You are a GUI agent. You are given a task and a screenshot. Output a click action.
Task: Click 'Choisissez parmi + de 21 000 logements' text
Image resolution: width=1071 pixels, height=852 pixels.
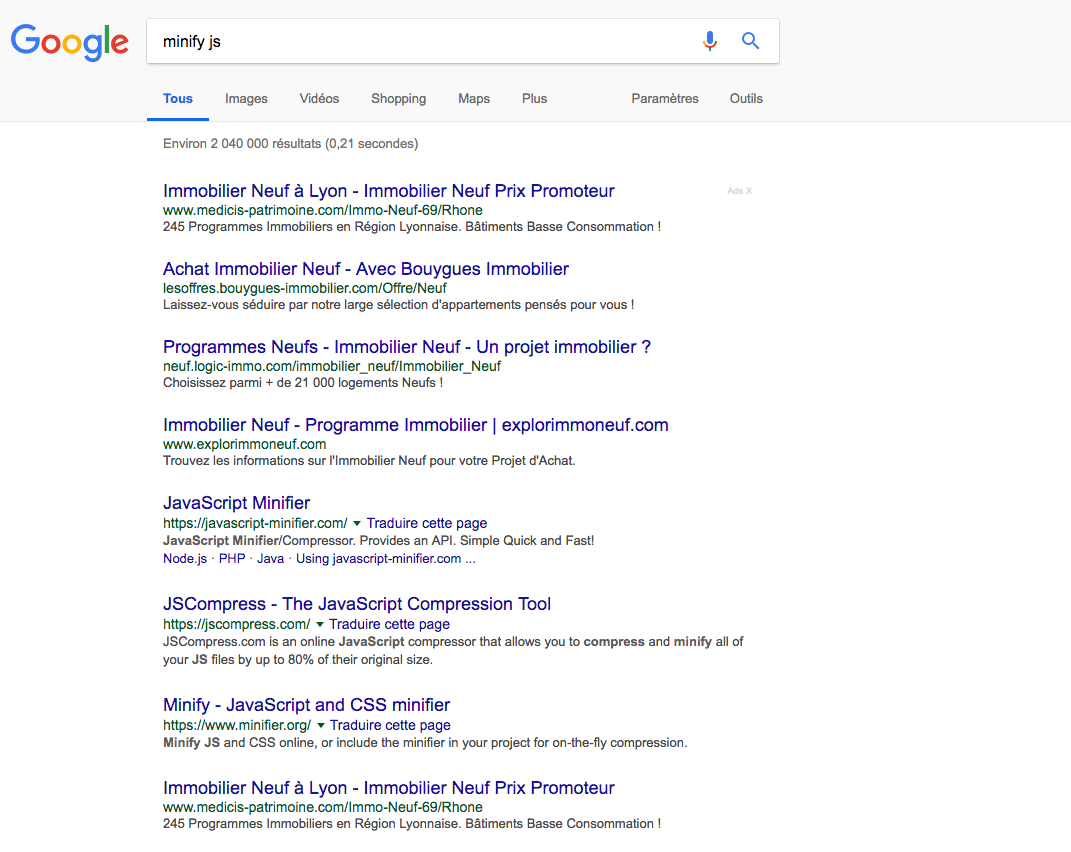303,382
